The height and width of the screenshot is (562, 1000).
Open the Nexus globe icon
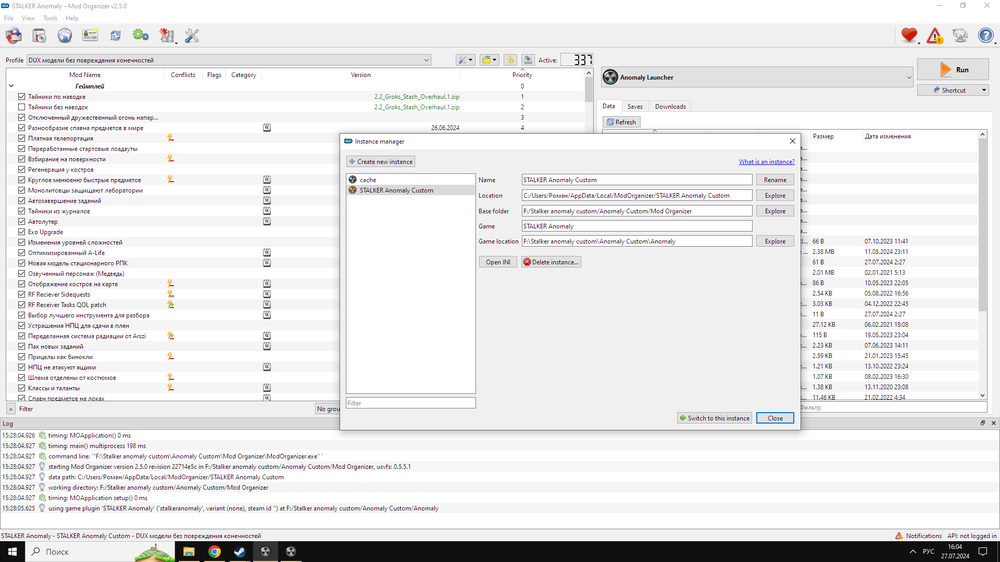click(x=65, y=36)
